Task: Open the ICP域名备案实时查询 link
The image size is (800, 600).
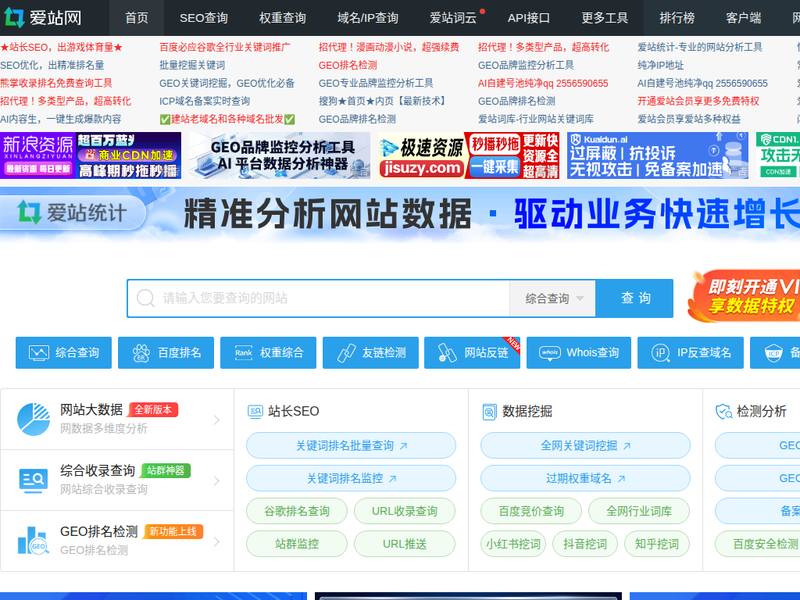Action: point(205,101)
